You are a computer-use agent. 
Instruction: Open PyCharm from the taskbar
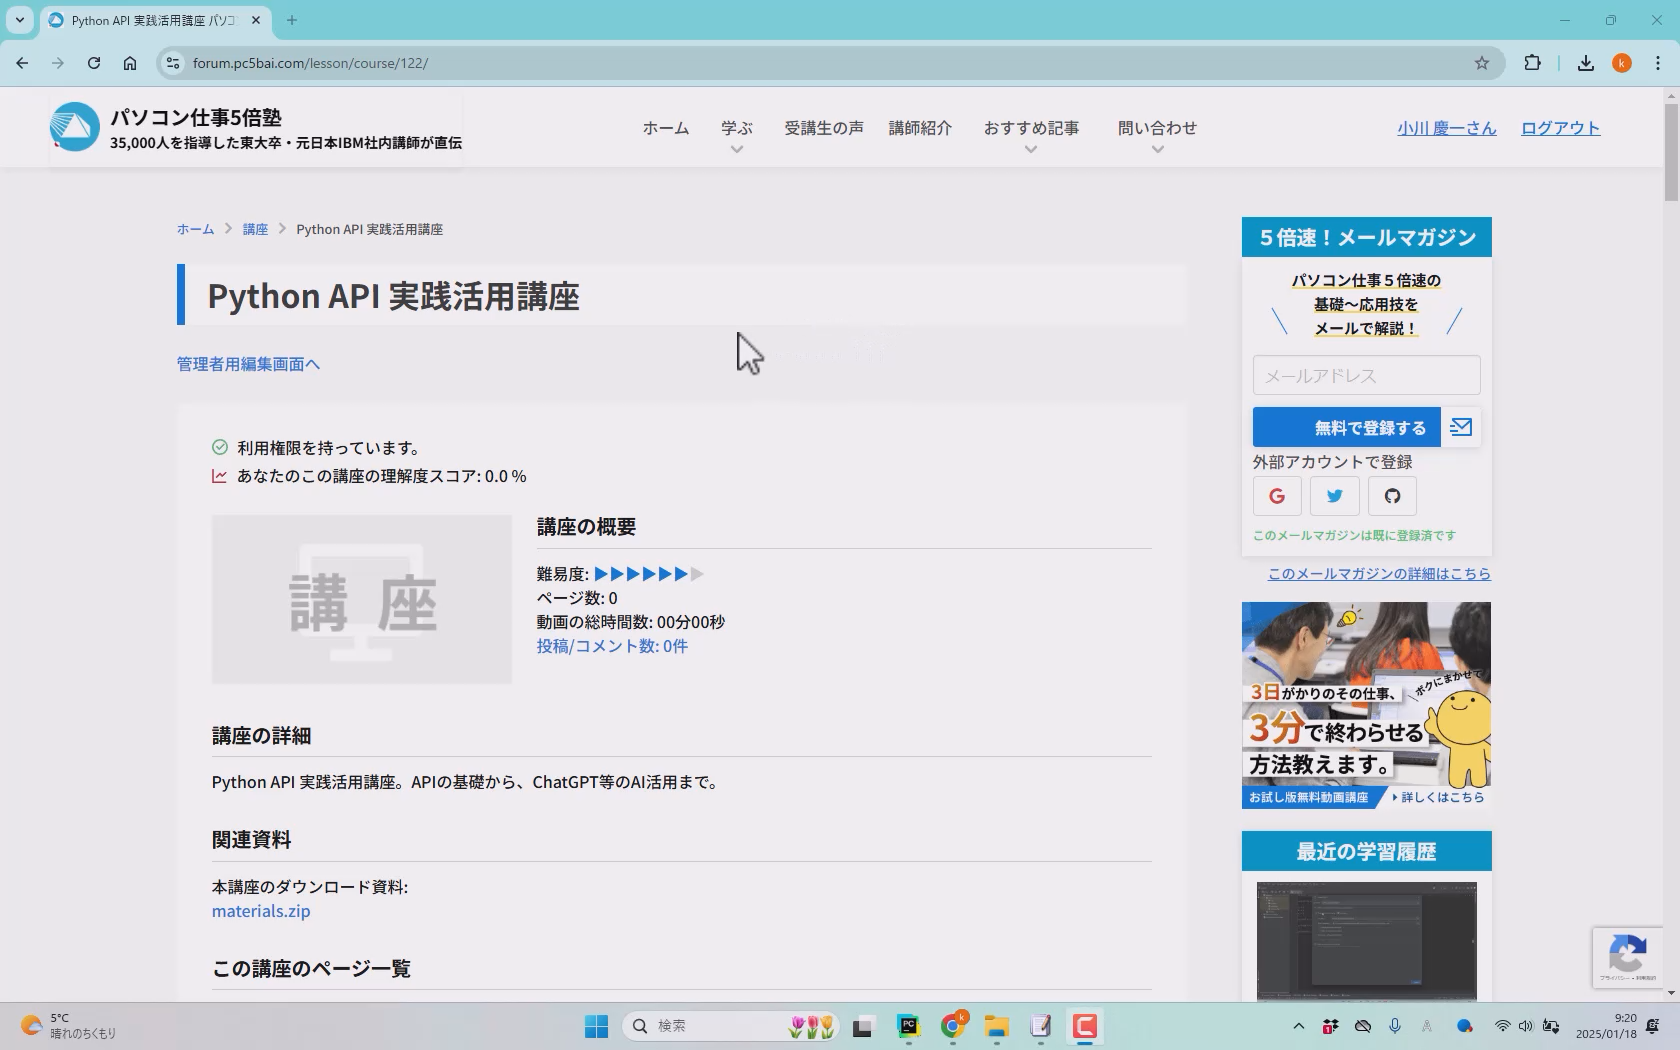point(908,1026)
